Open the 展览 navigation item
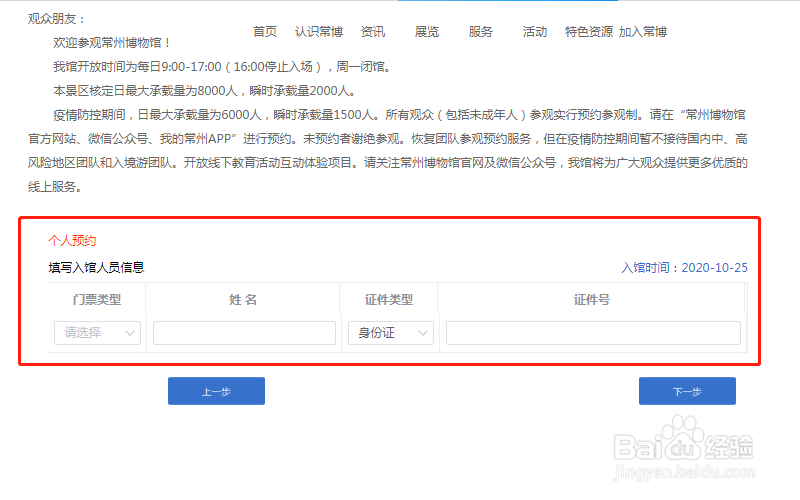This screenshot has height=500, width=800. tap(427, 32)
